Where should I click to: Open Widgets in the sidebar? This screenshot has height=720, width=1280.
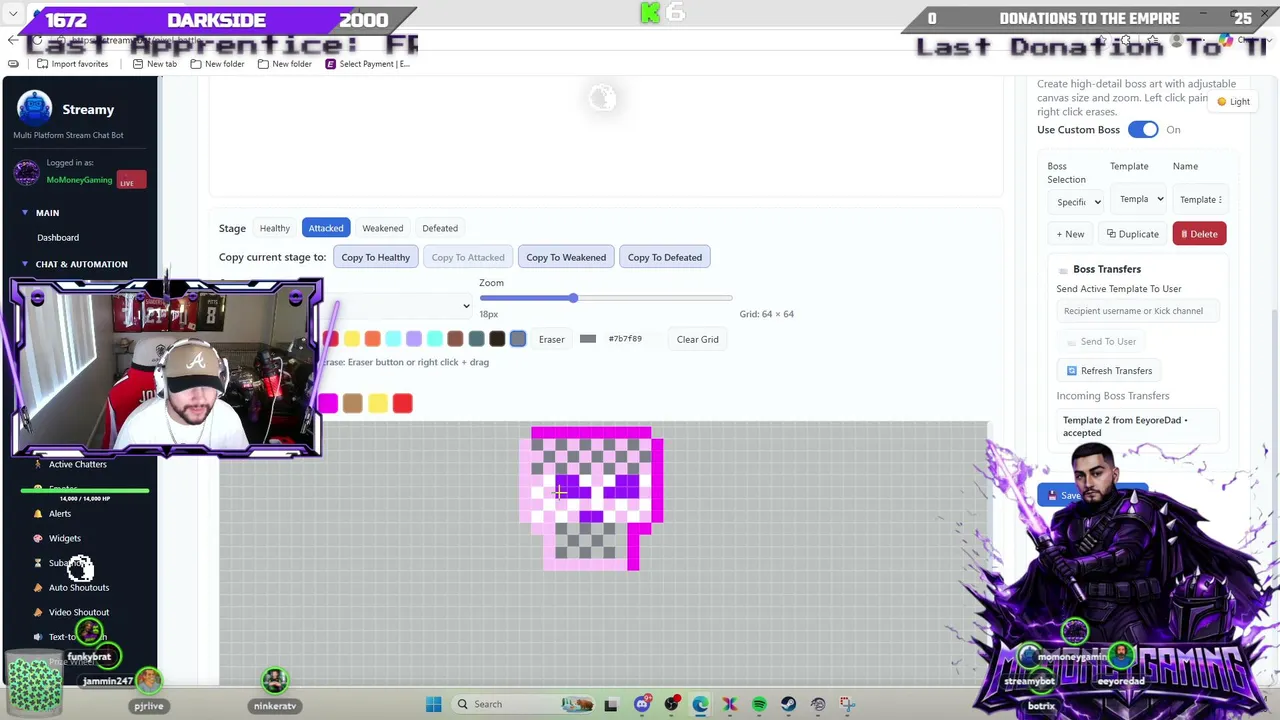[65, 538]
